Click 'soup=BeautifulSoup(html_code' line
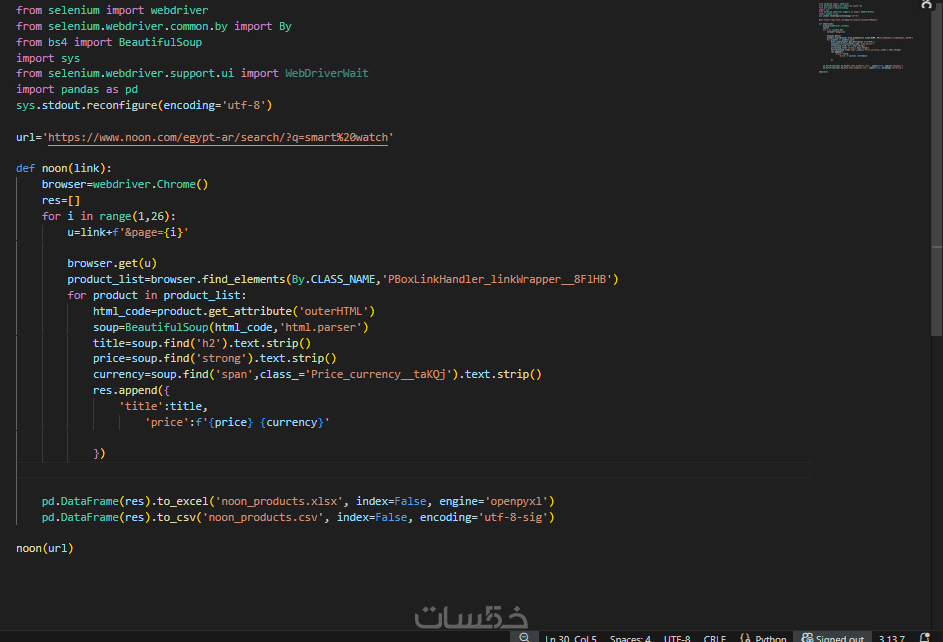The image size is (943, 642). point(231,327)
